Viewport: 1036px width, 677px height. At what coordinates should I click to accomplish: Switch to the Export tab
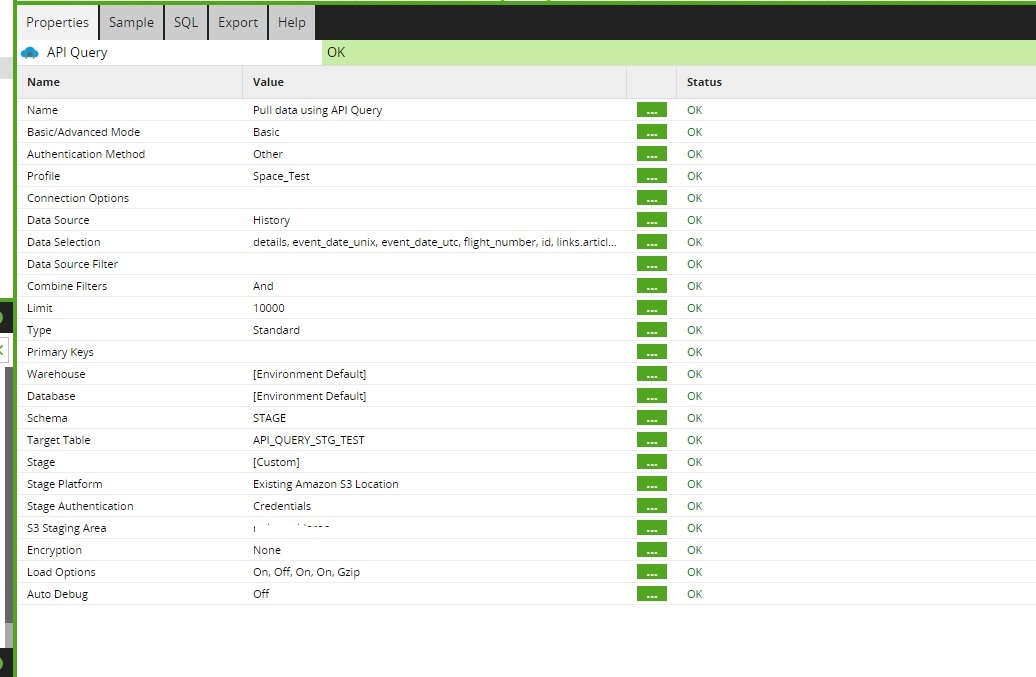237,22
